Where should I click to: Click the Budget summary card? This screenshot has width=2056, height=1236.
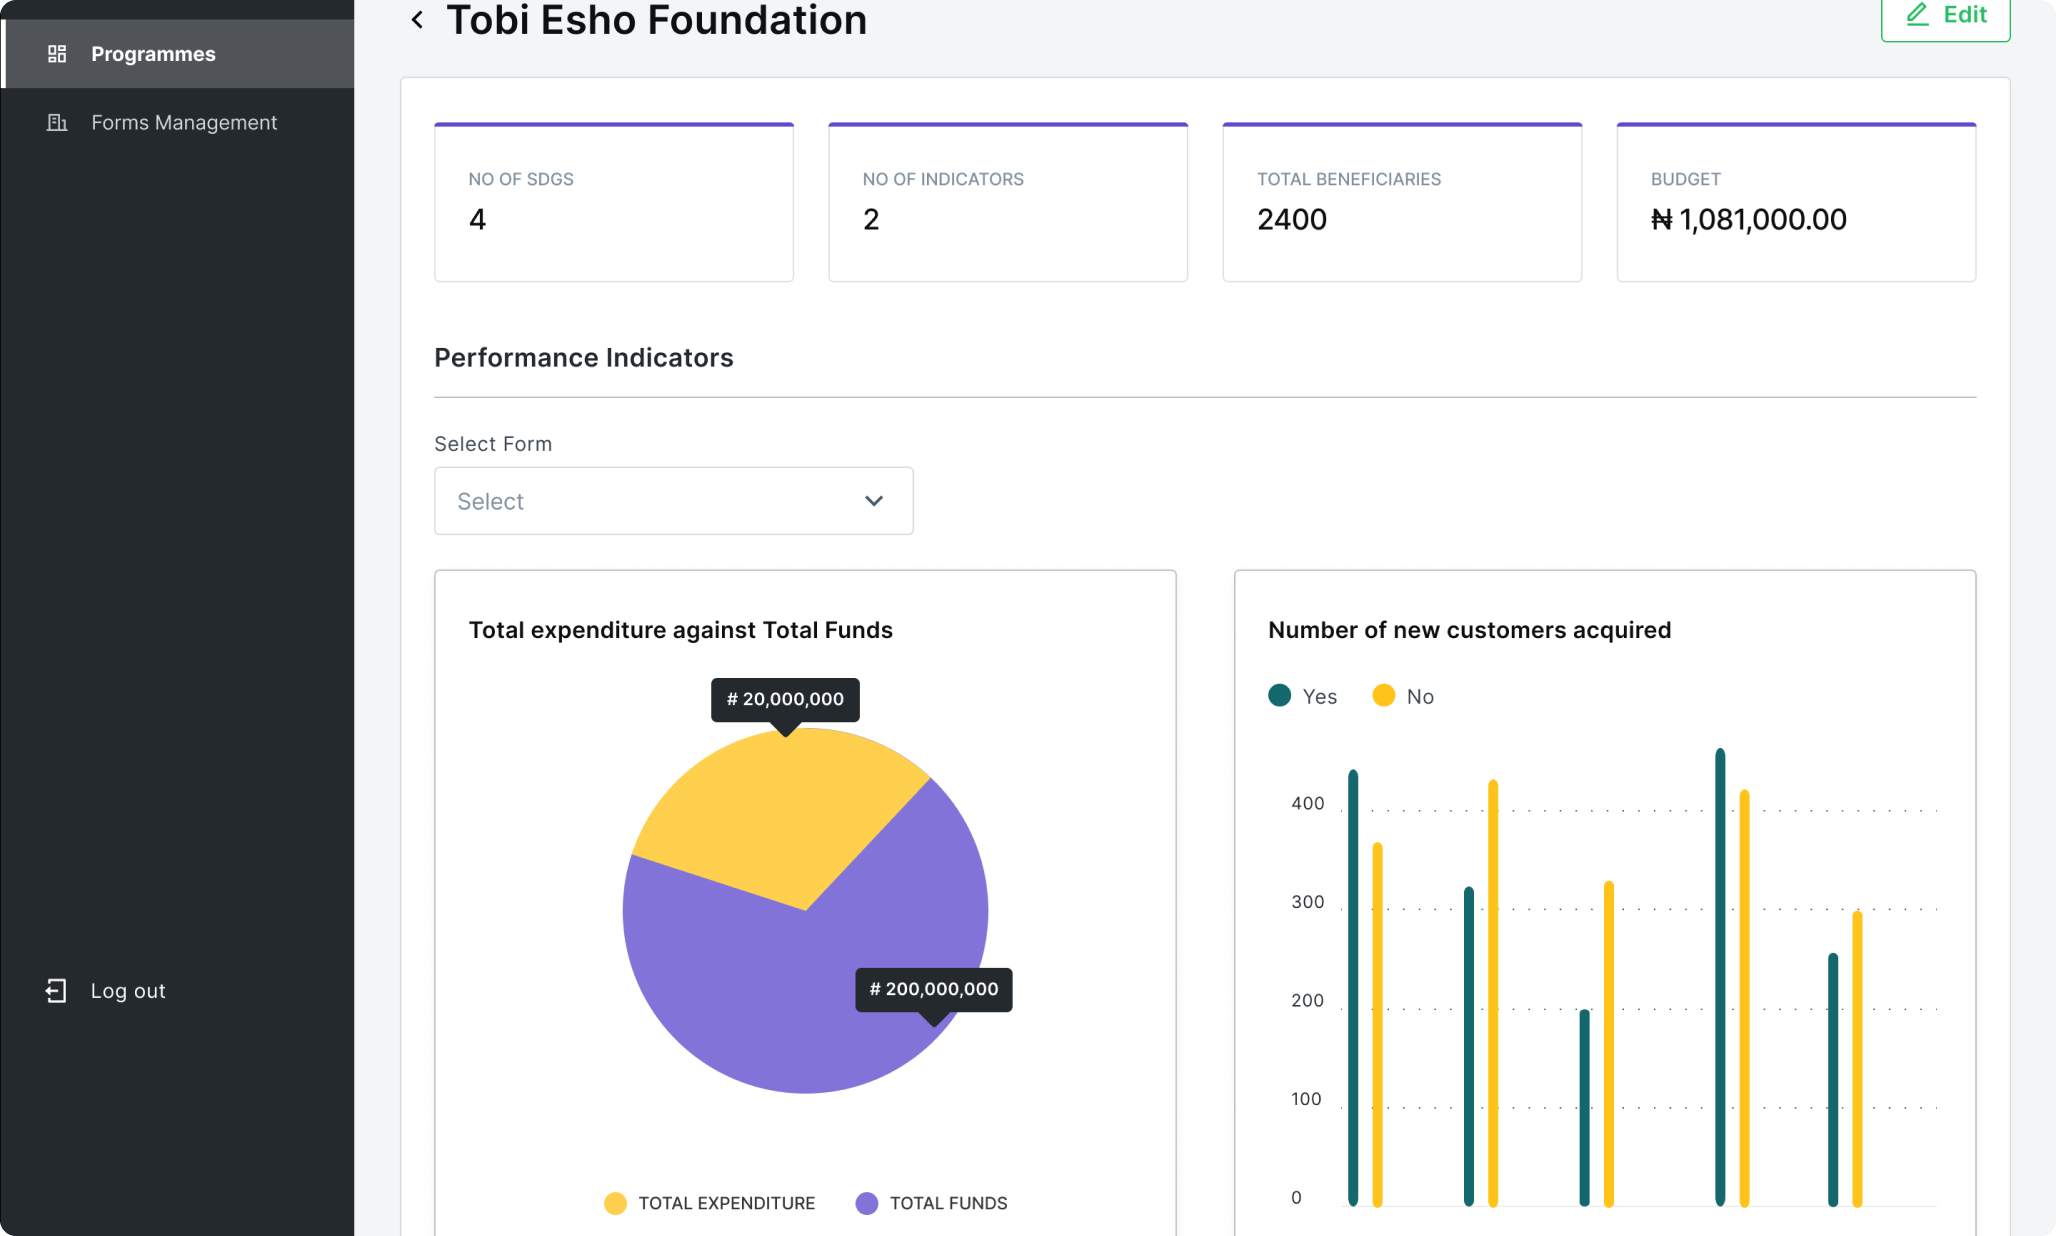click(x=1796, y=202)
